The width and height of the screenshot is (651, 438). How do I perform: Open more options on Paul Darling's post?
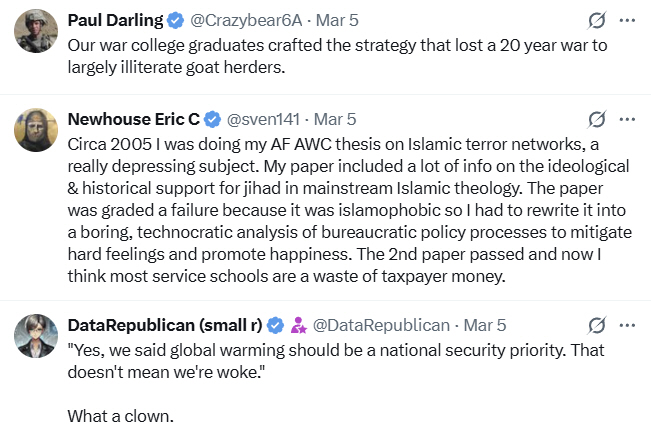(x=627, y=20)
